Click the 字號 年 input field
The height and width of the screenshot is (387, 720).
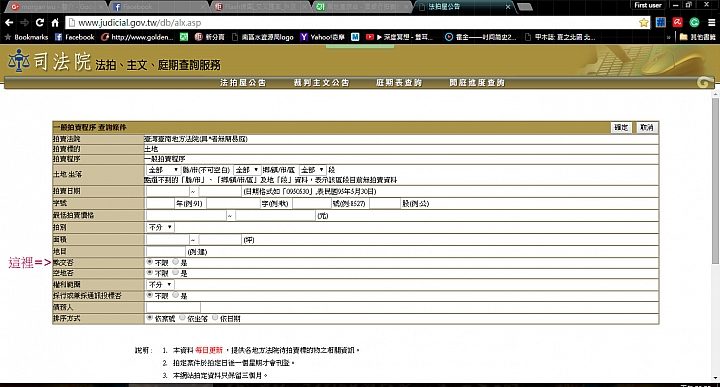coord(160,203)
